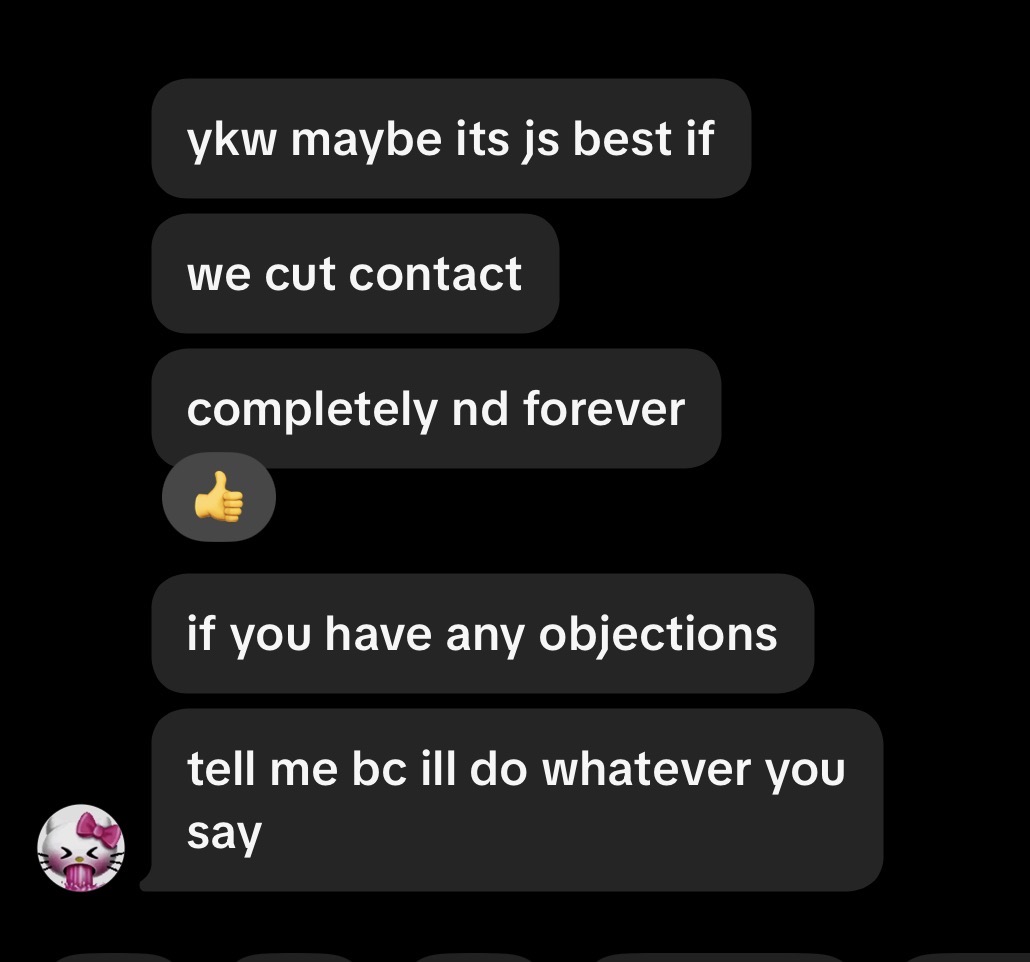Click the word "ykw" in the first message

tap(231, 141)
